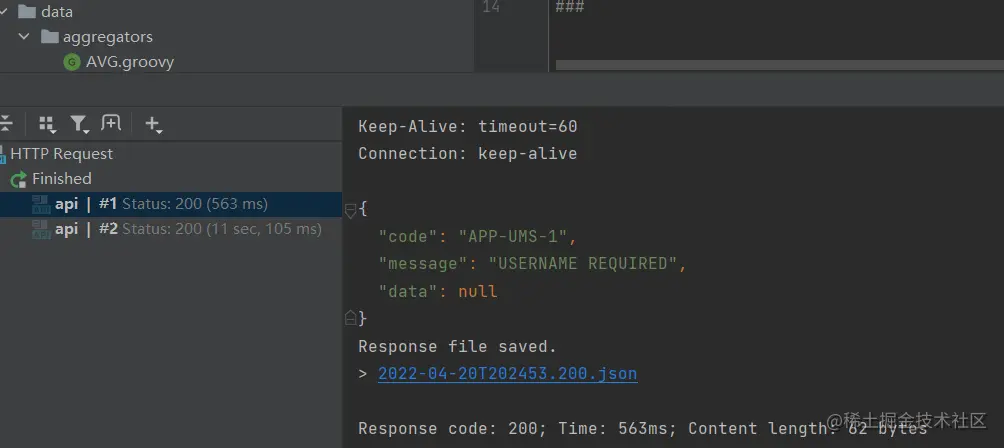This screenshot has height=448, width=1004.
Task: Collapse the aggregators folder chevron
Action: tap(24, 36)
